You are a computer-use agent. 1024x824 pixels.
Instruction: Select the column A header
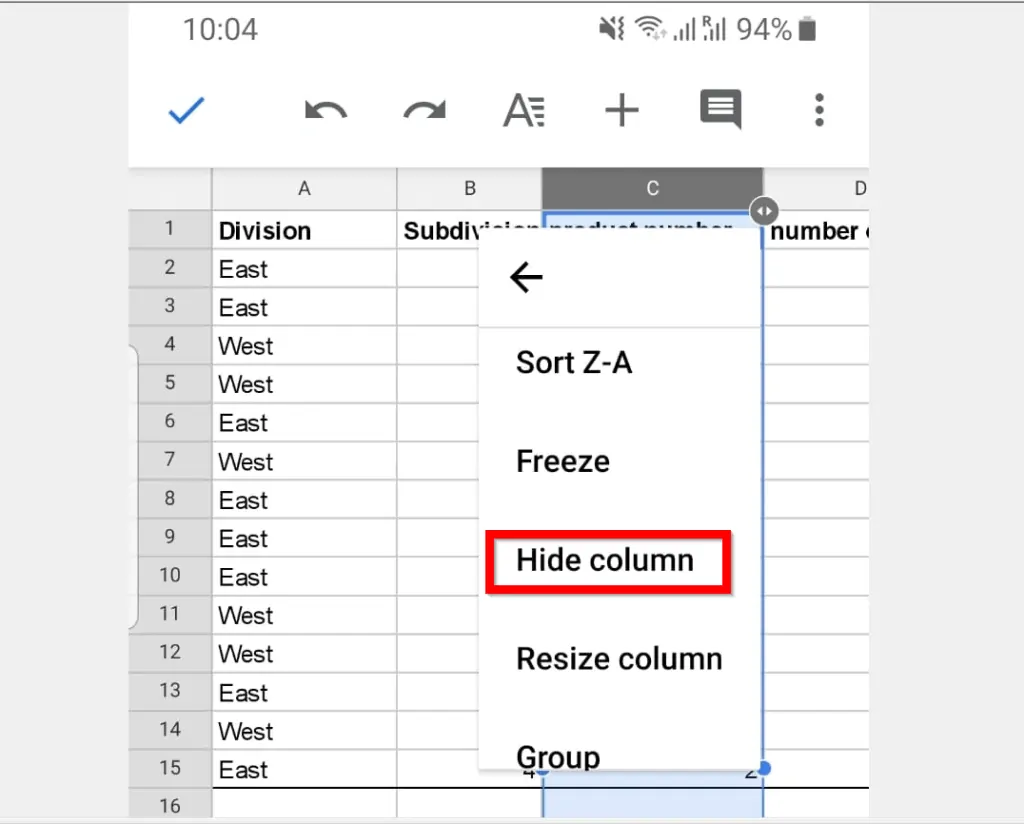pos(303,188)
